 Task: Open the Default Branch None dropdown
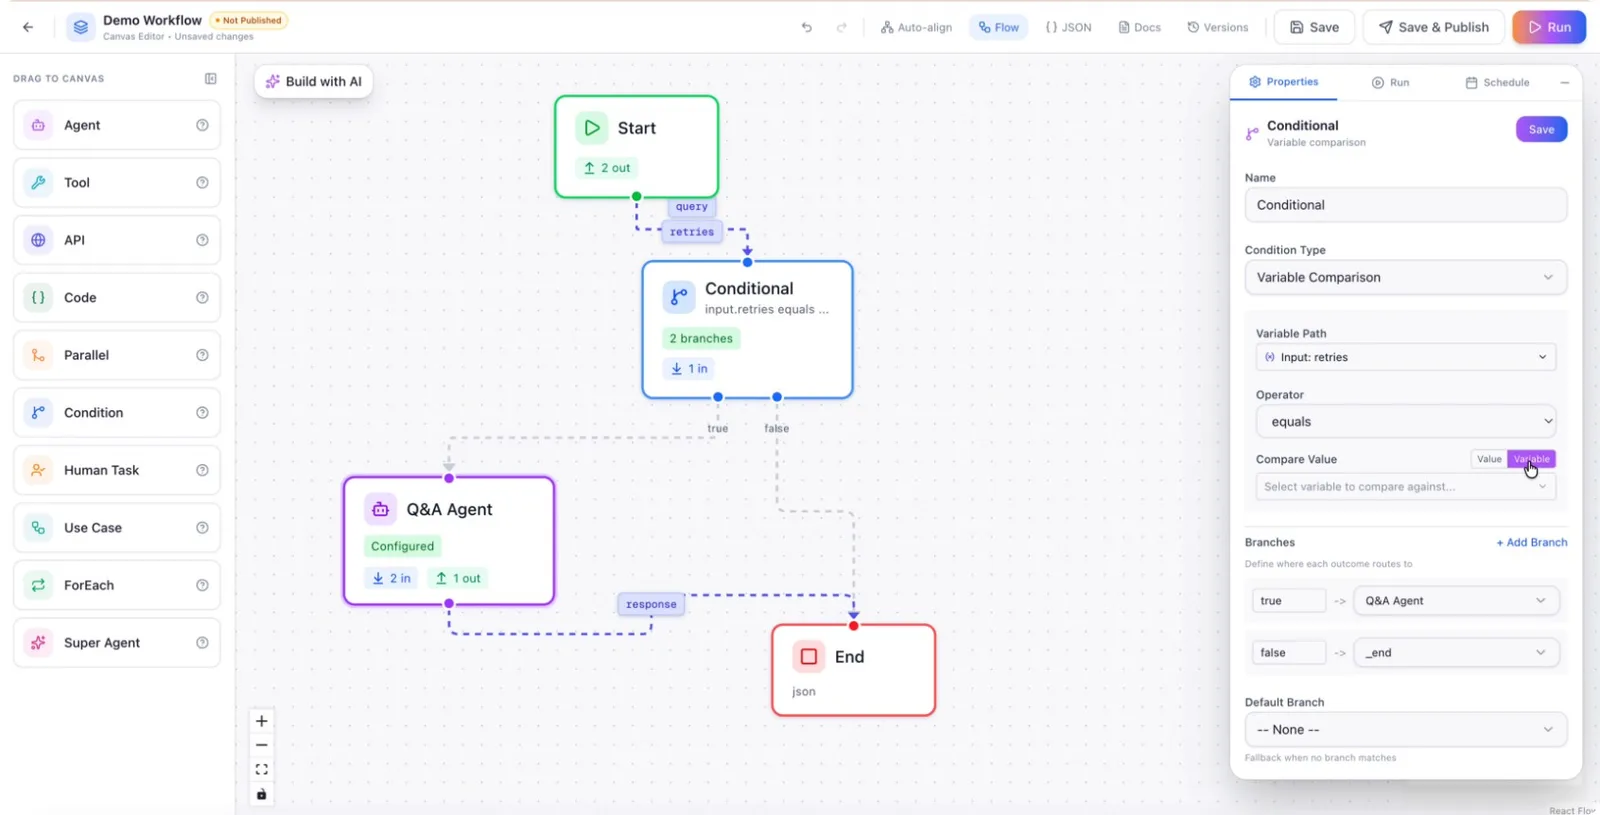click(1405, 729)
